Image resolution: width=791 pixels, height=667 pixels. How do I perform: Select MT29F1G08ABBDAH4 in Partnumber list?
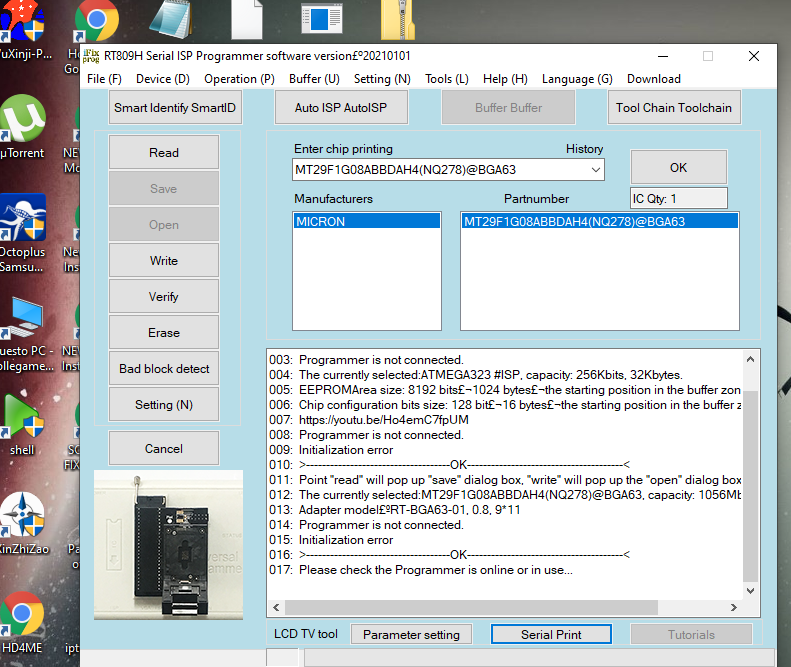click(599, 221)
